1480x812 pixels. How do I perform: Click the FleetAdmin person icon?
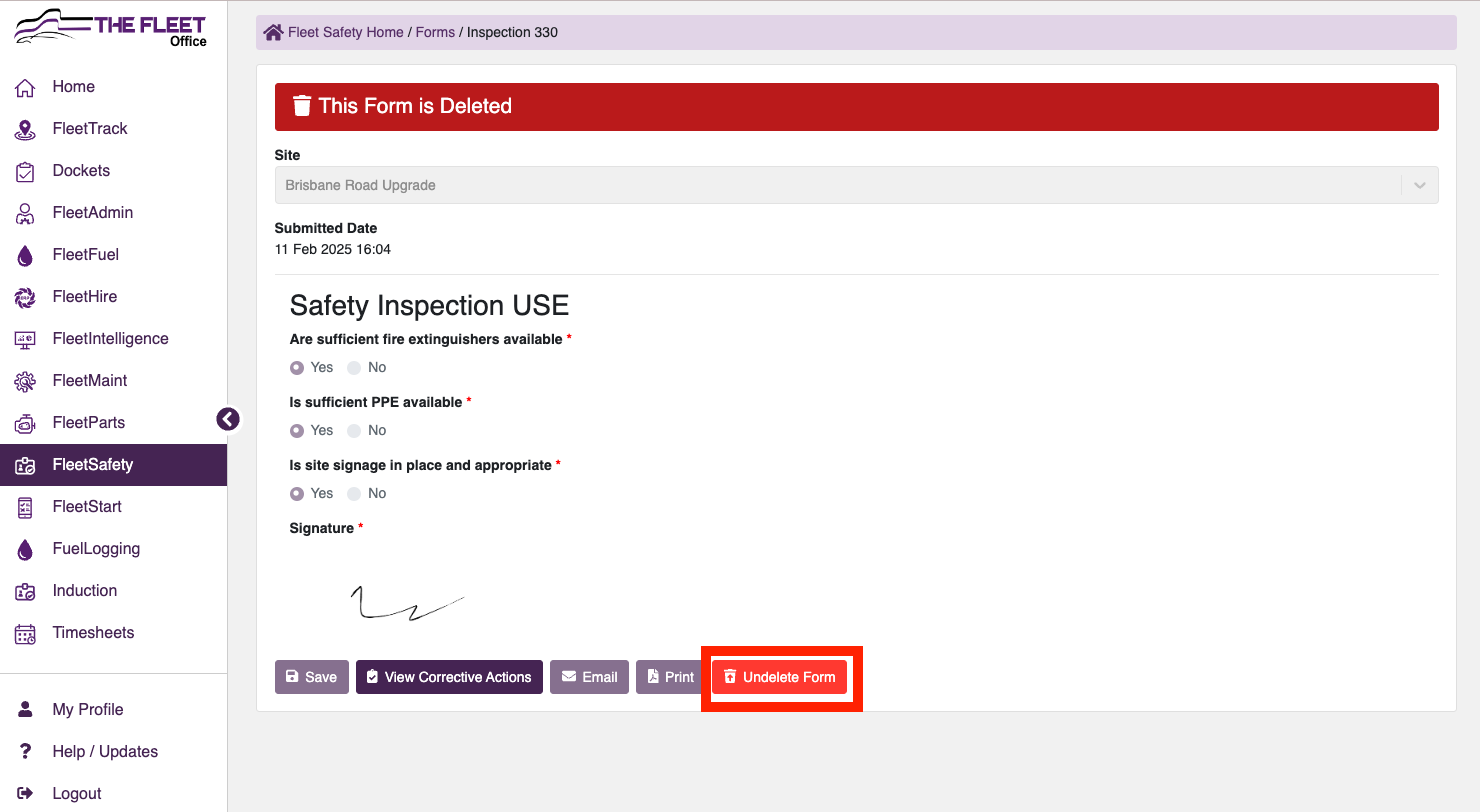click(x=26, y=213)
